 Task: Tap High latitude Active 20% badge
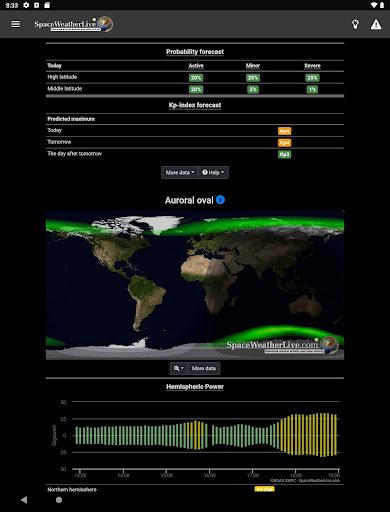pyautogui.click(x=196, y=78)
